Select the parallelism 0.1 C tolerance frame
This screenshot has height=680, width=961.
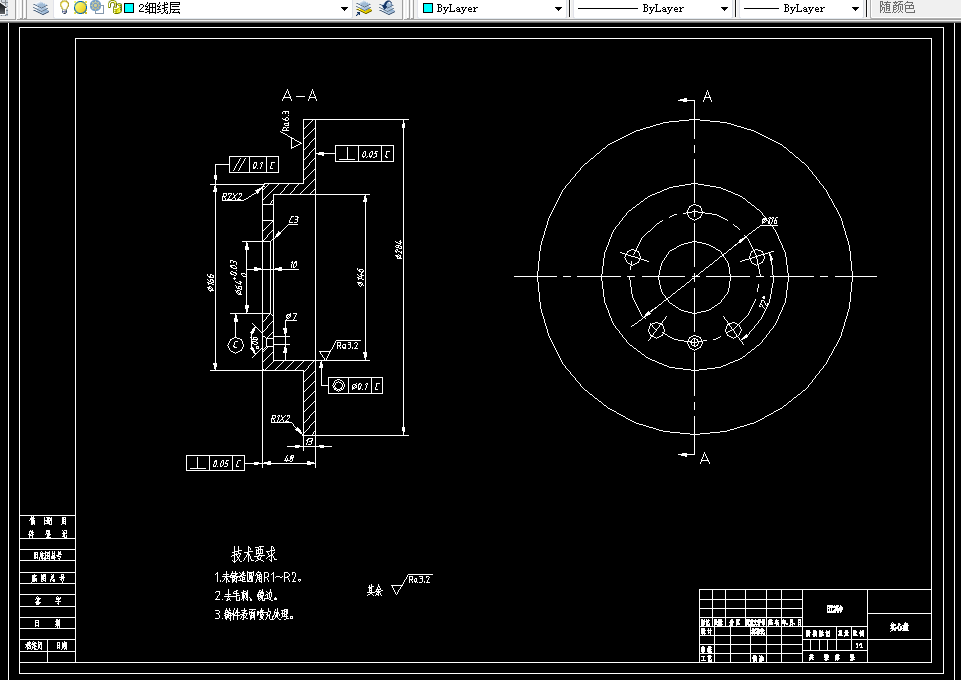coord(254,165)
